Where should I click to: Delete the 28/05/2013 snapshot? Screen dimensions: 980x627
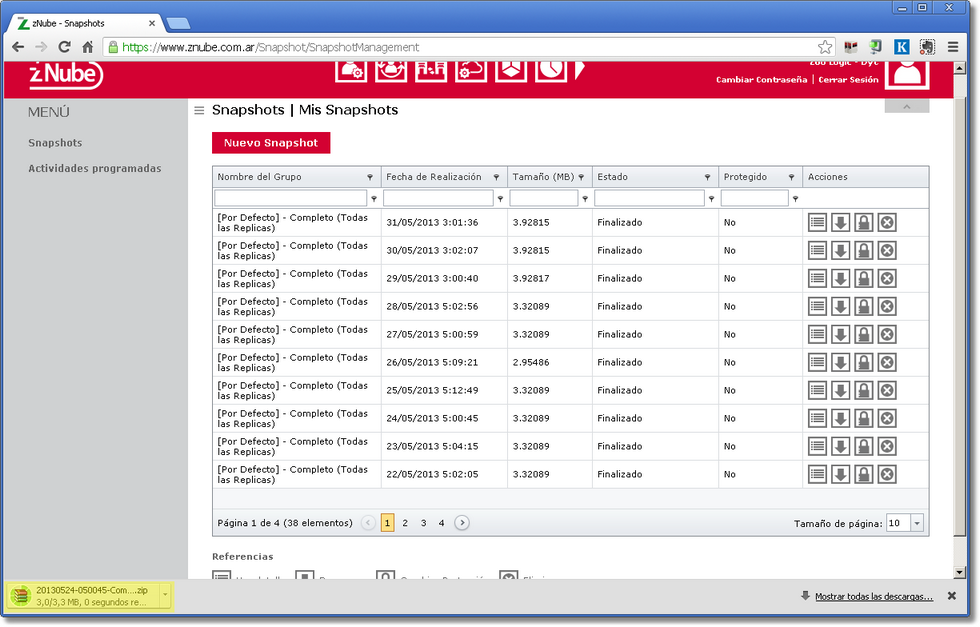point(887,306)
